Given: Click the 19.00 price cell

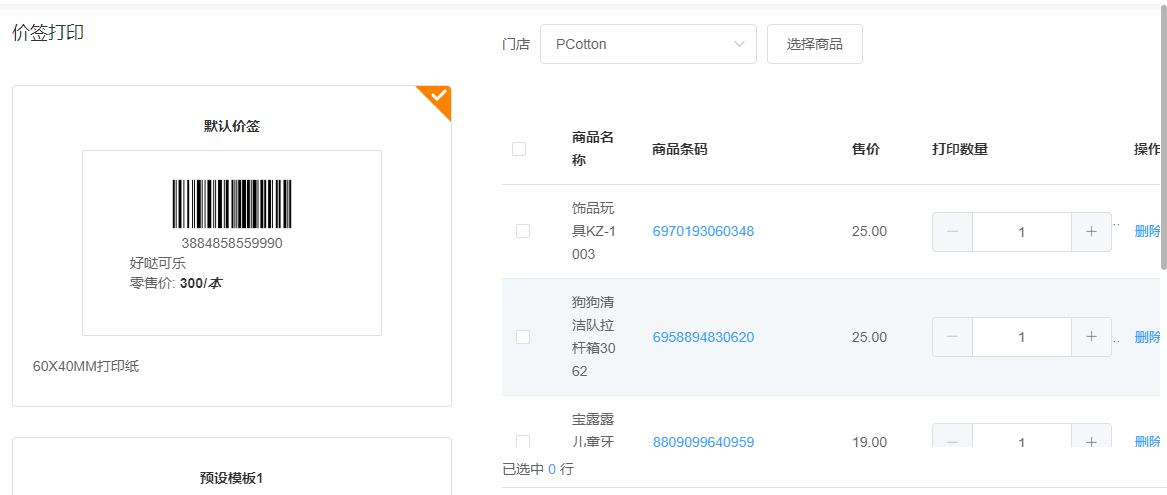Looking at the screenshot, I should click(869, 442).
